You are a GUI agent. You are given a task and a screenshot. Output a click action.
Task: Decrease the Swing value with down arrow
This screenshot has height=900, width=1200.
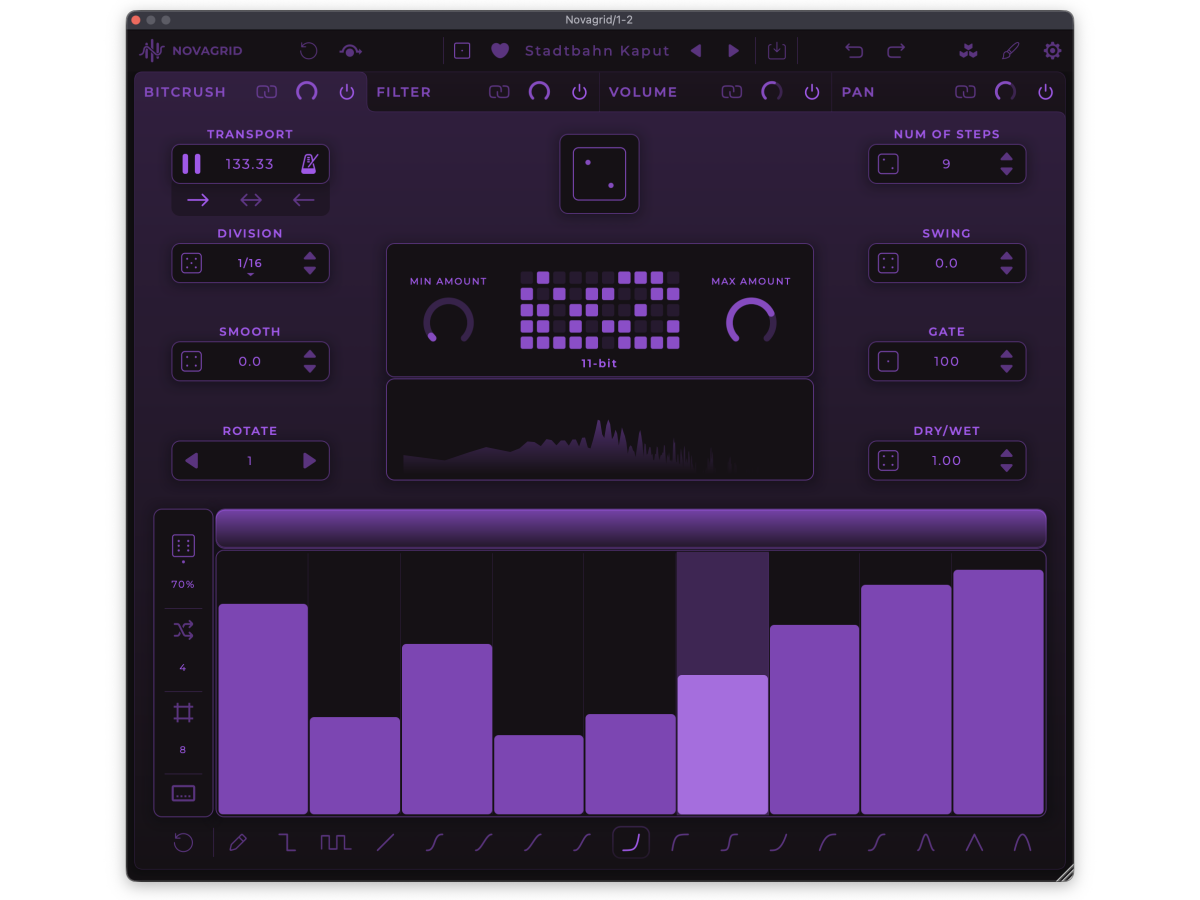[1007, 270]
